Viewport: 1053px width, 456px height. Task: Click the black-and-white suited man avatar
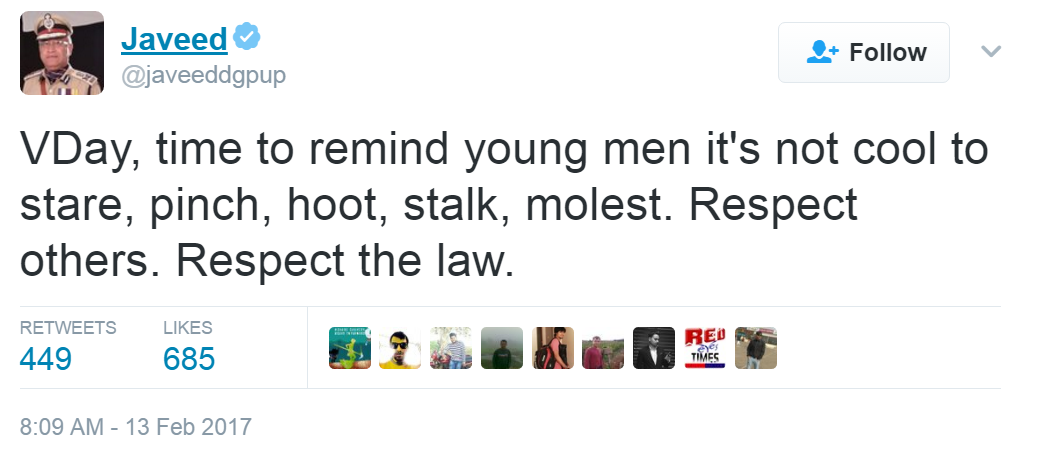pyautogui.click(x=654, y=348)
